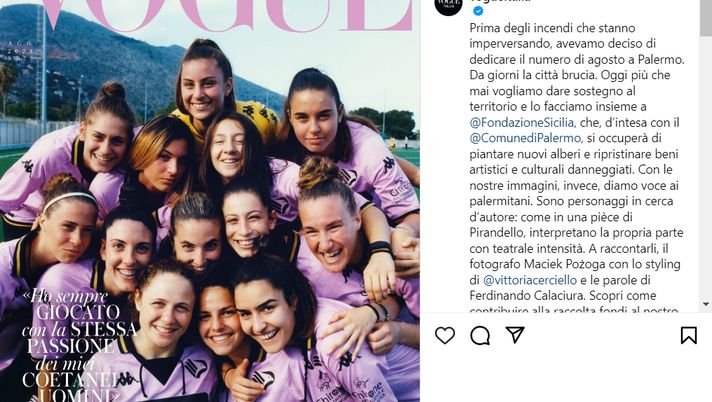Like the post with the heart icon
712x402 pixels.
(445, 336)
